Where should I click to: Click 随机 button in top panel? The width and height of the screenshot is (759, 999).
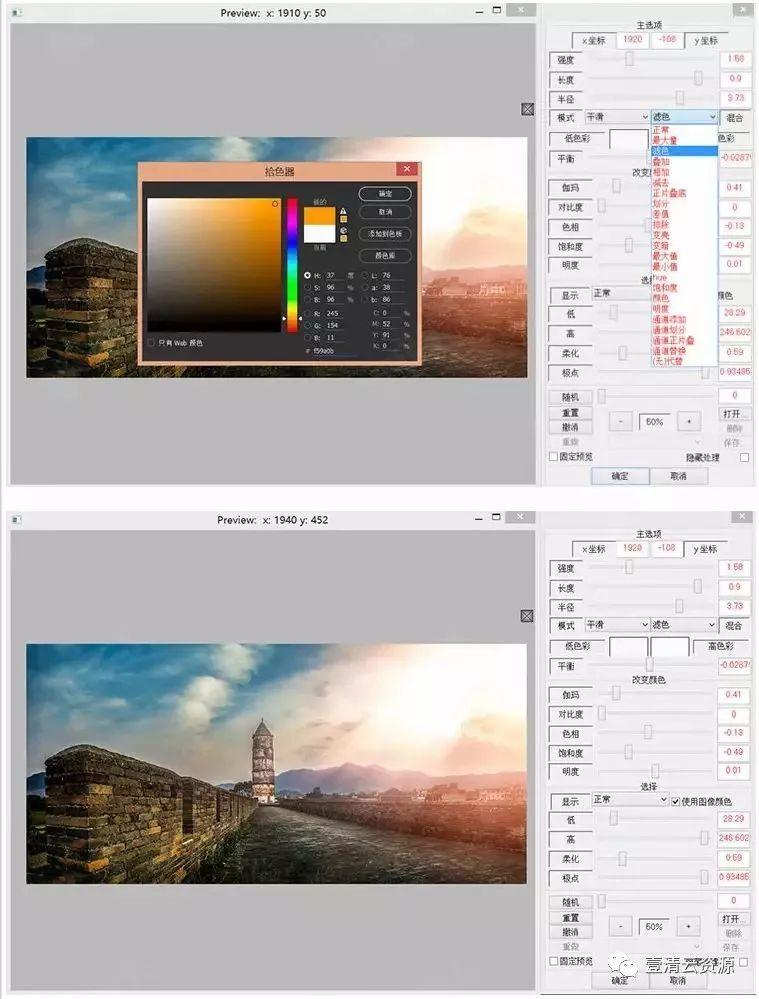(570, 398)
